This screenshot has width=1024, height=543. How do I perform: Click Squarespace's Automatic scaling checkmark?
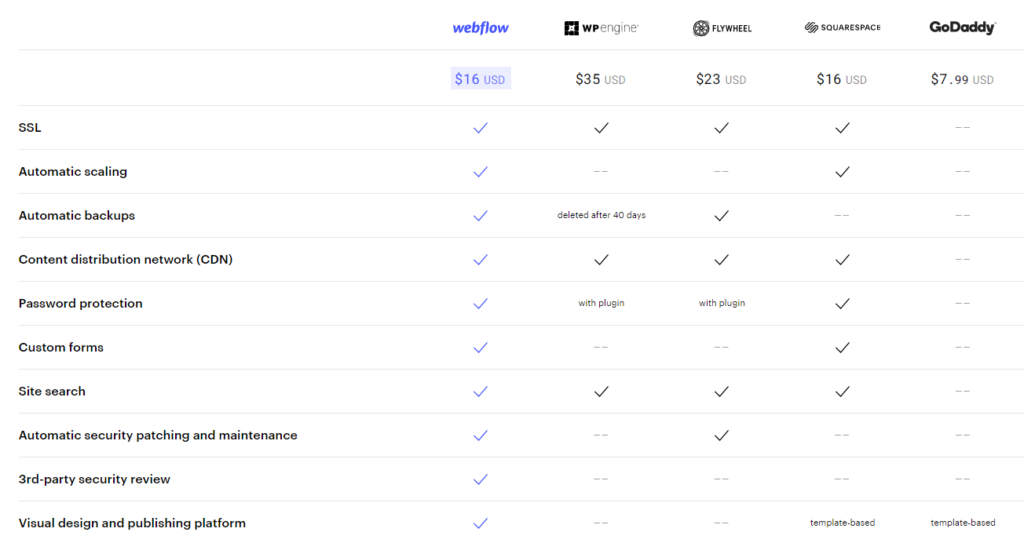(x=842, y=172)
